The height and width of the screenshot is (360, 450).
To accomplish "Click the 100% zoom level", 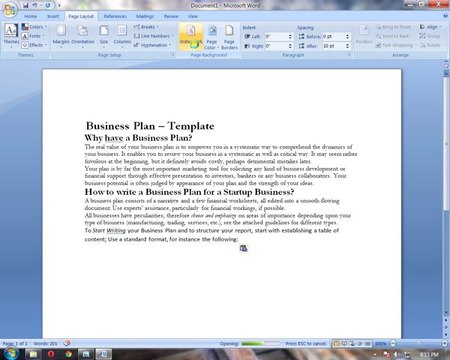I will [x=380, y=343].
